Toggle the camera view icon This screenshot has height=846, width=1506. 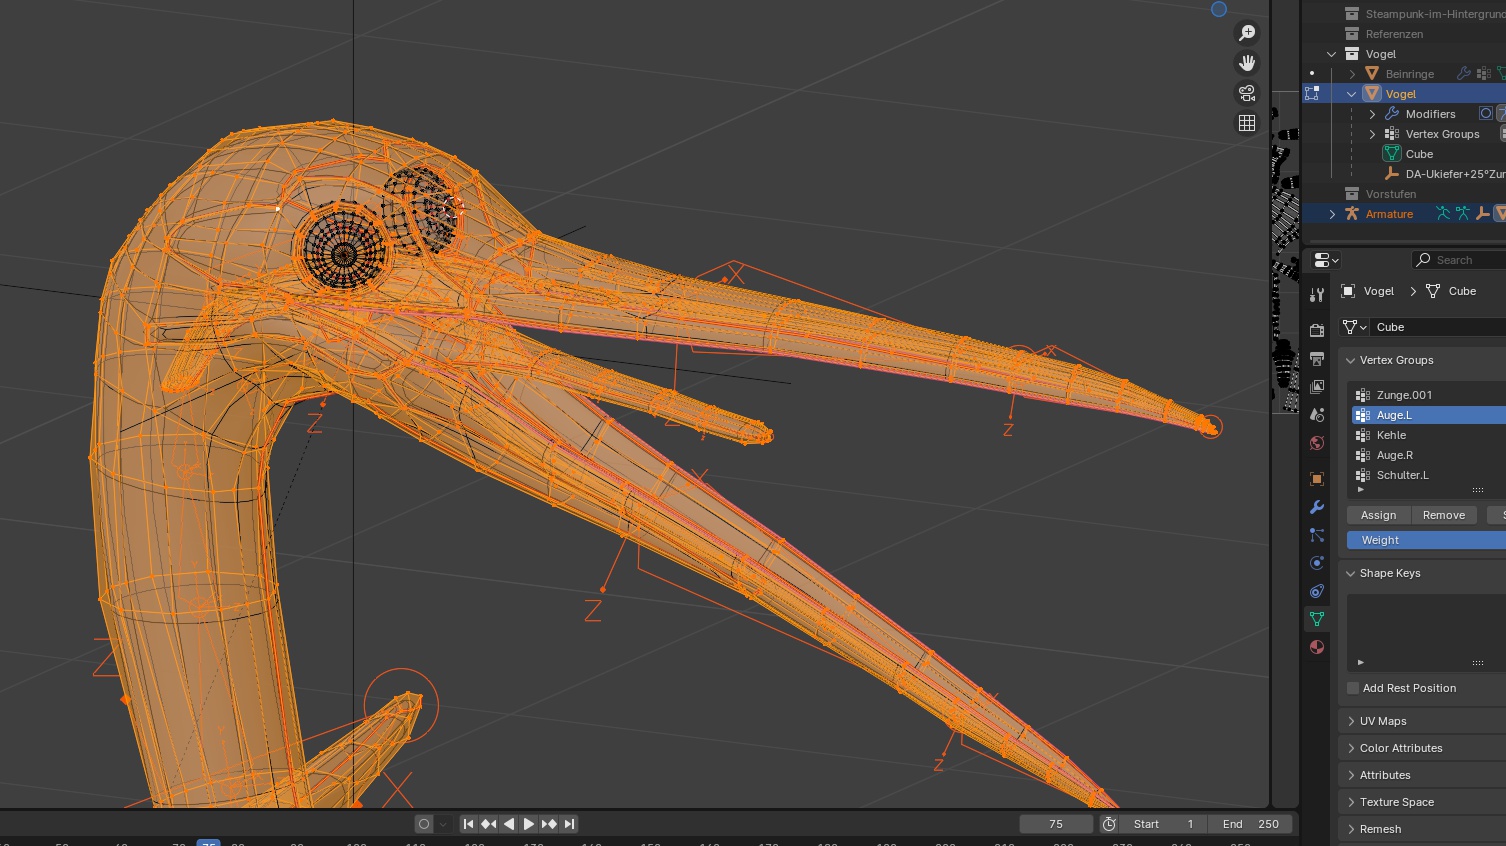(x=1247, y=93)
